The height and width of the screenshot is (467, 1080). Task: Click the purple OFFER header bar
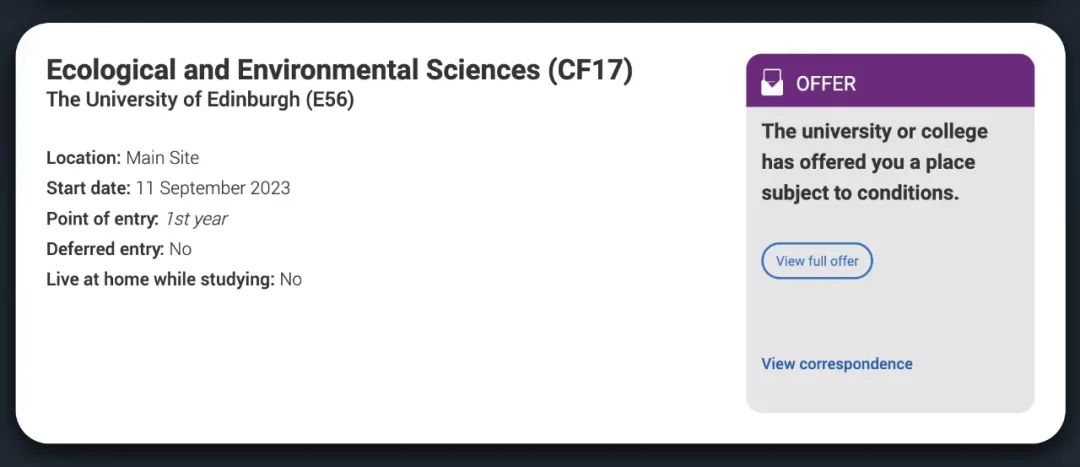890,81
